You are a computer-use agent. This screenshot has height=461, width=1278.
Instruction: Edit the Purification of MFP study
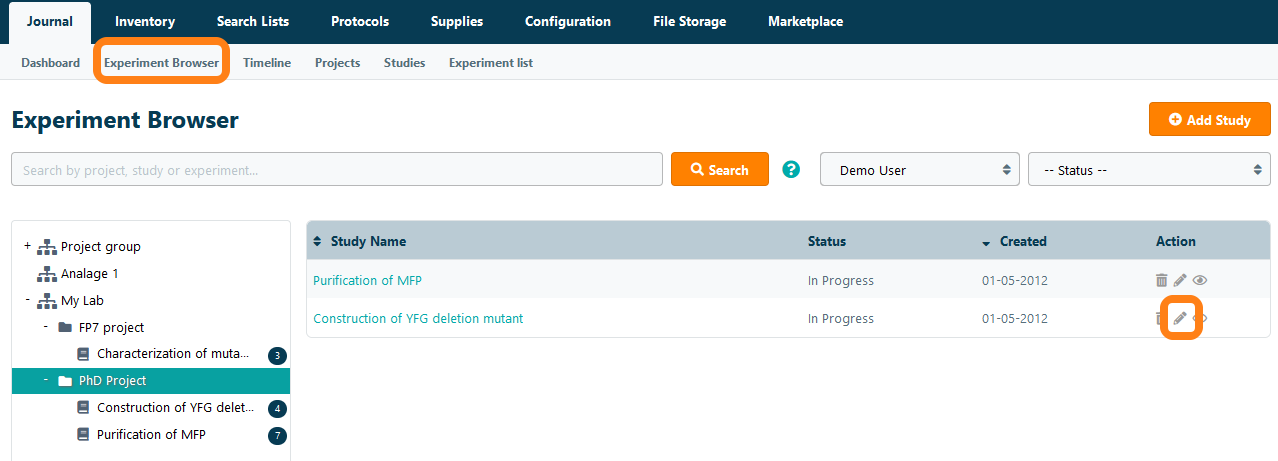[x=1180, y=281]
